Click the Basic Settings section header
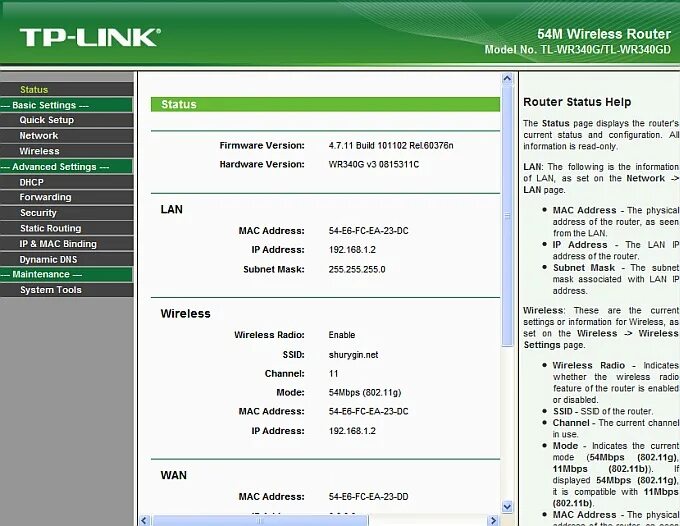Image resolution: width=680 pixels, height=526 pixels. pos(66,105)
